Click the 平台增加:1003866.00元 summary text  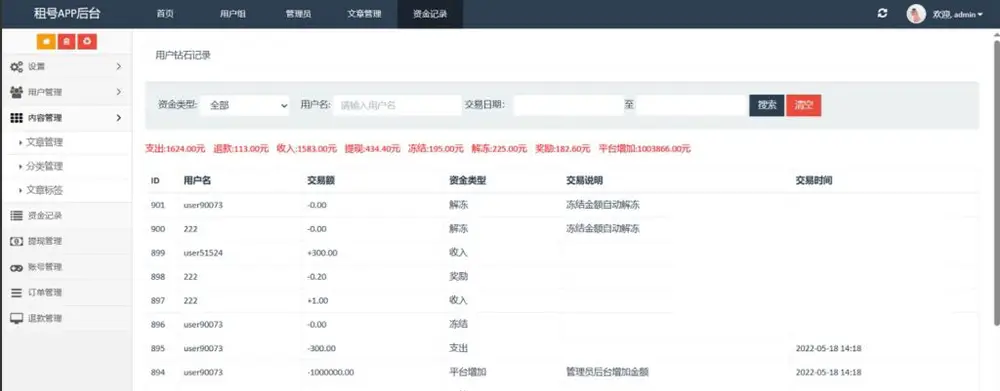click(x=645, y=149)
